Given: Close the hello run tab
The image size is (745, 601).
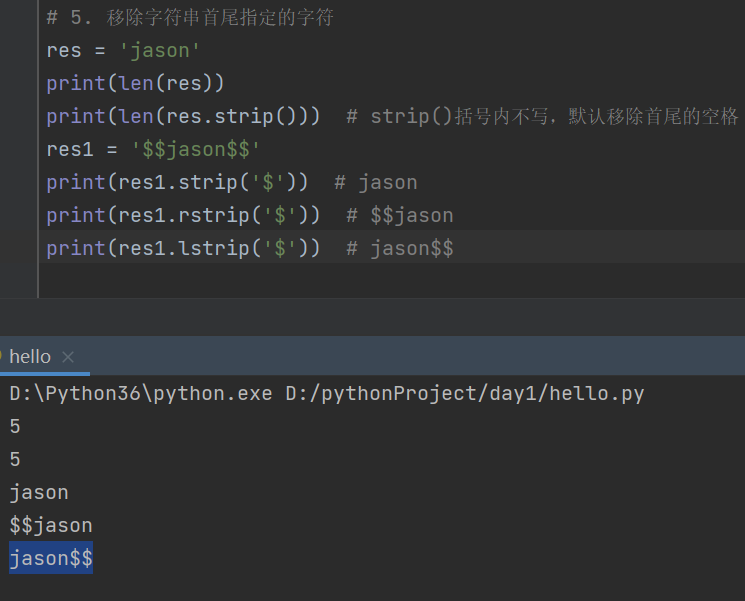Looking at the screenshot, I should coord(68,357).
